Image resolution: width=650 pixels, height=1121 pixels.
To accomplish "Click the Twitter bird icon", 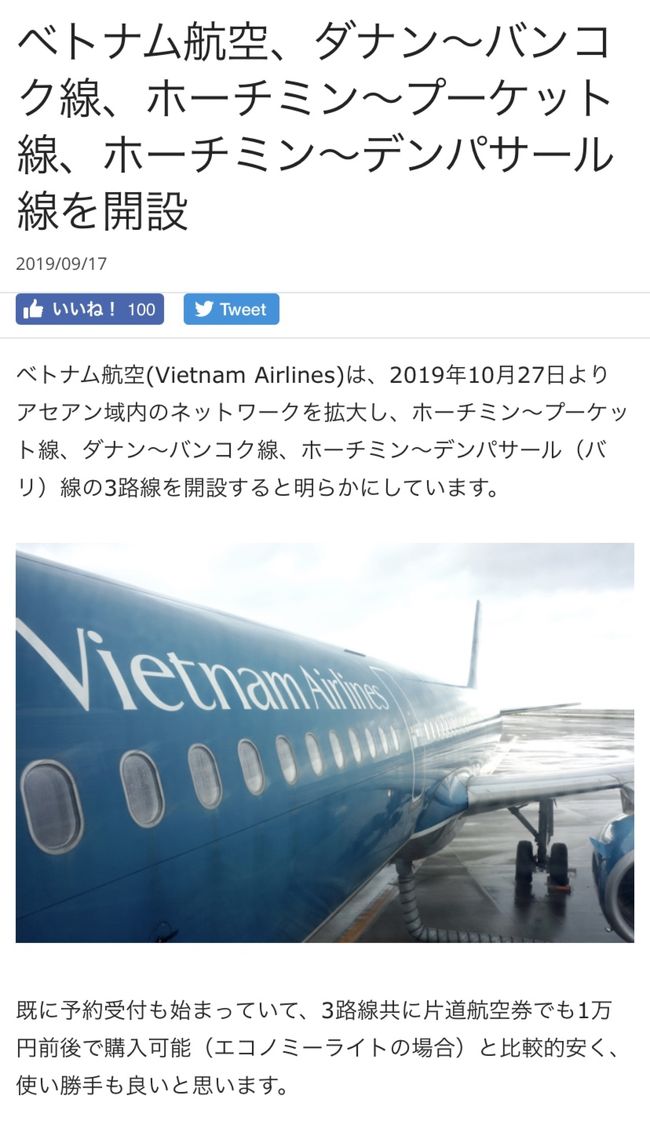I will click(204, 309).
